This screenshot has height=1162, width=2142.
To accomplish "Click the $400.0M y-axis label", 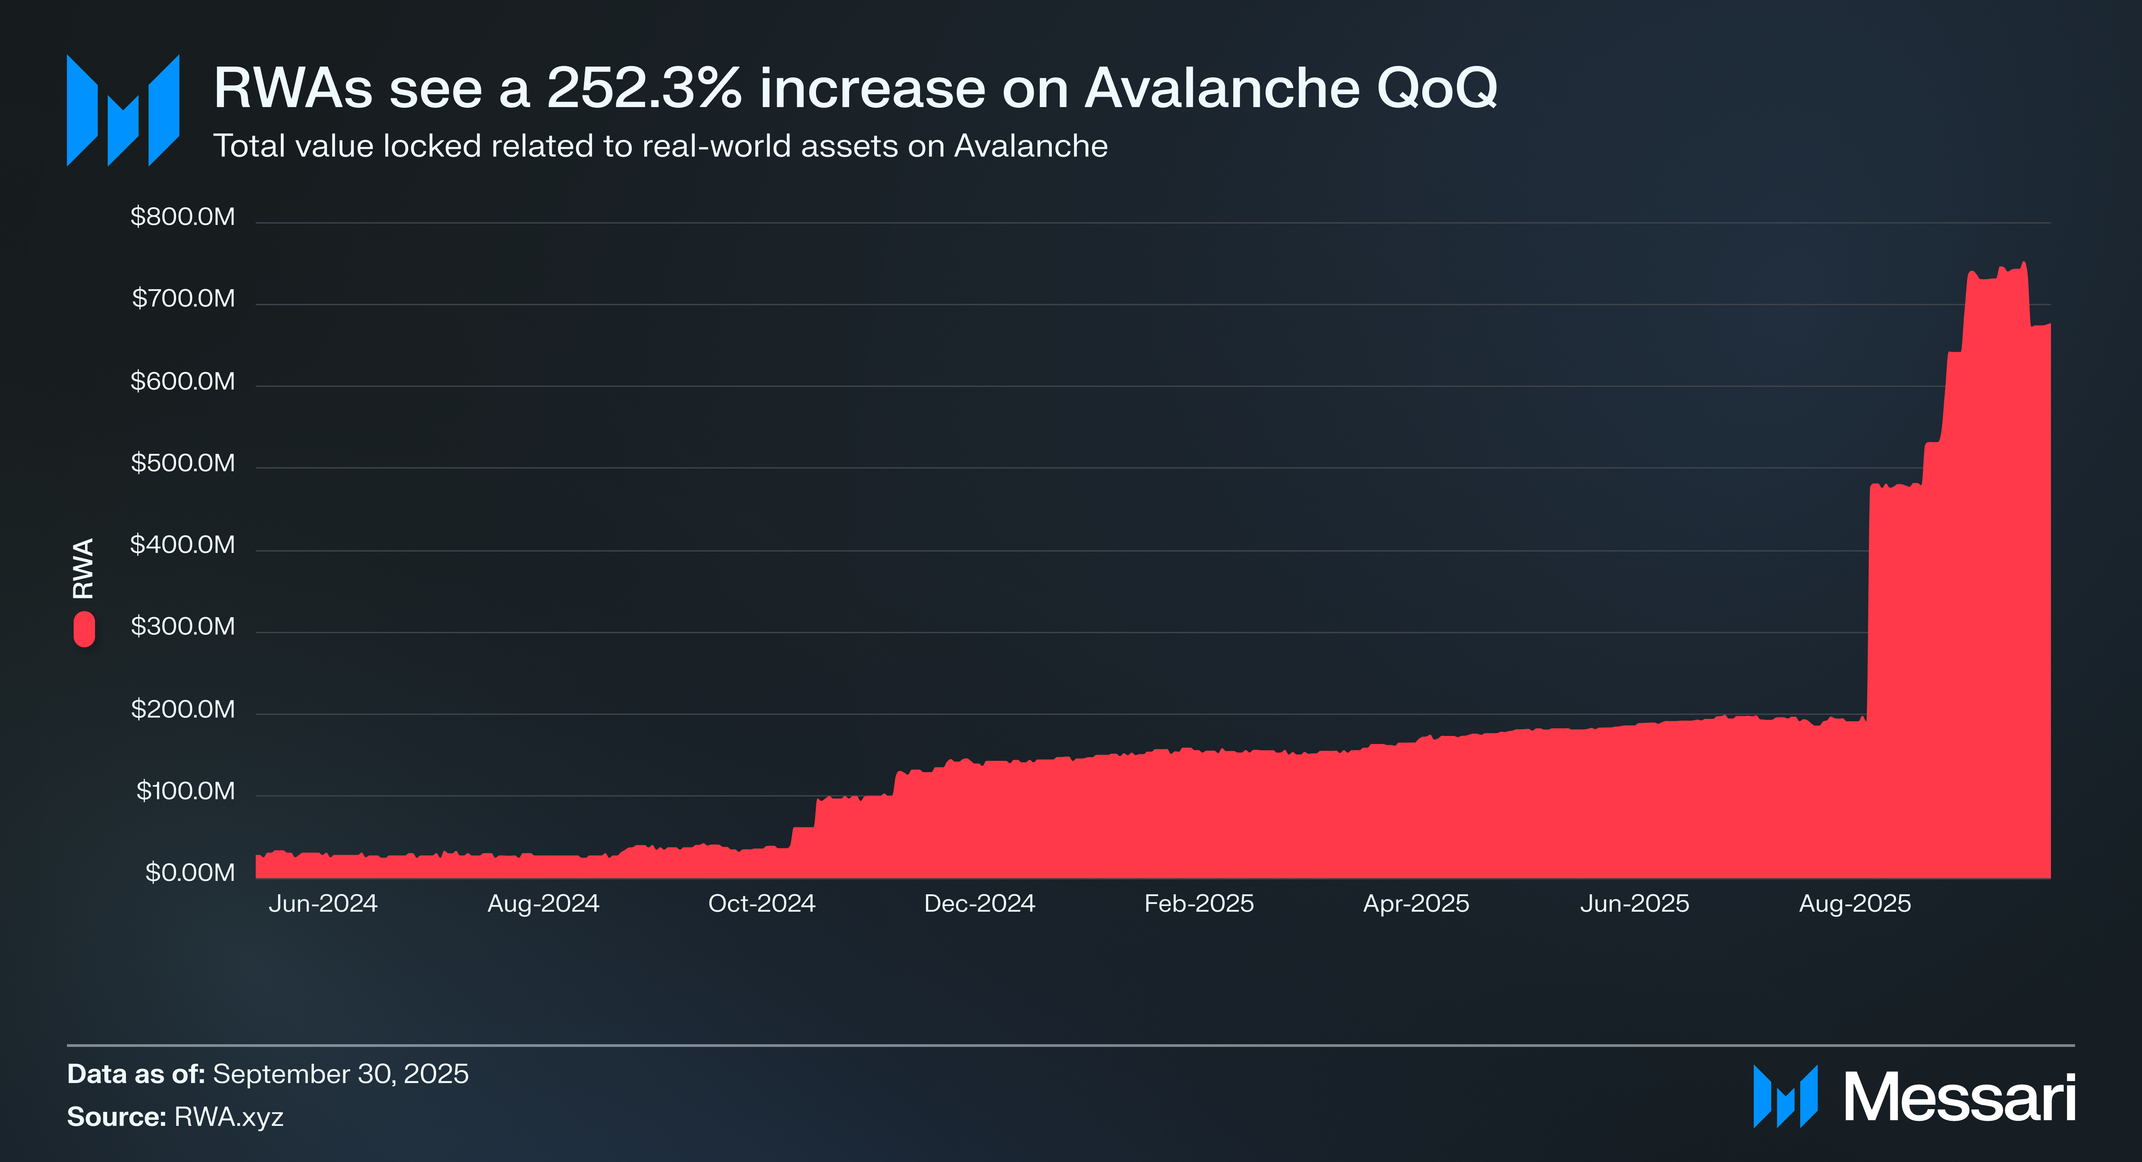I will (x=183, y=545).
